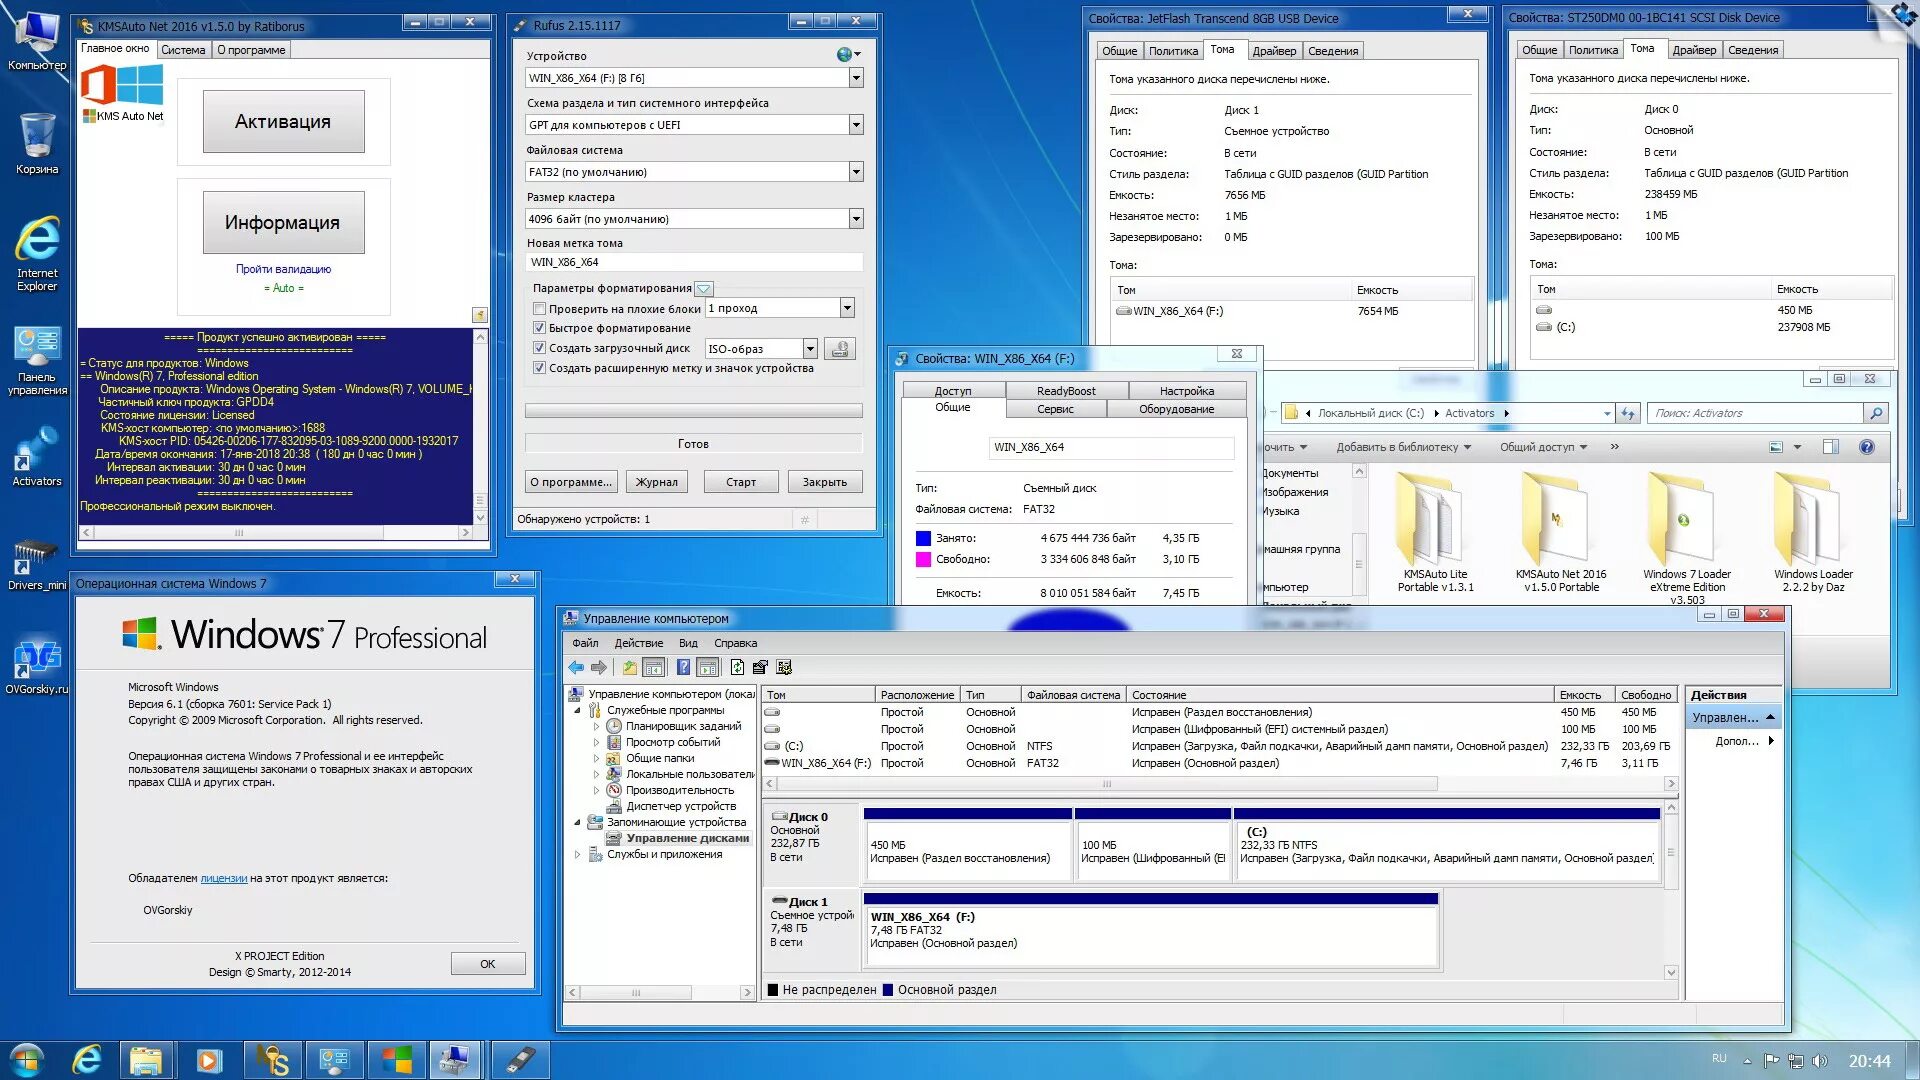The width and height of the screenshot is (1920, 1080).
Task: Click the Windows Start orb
Action: point(27,1060)
